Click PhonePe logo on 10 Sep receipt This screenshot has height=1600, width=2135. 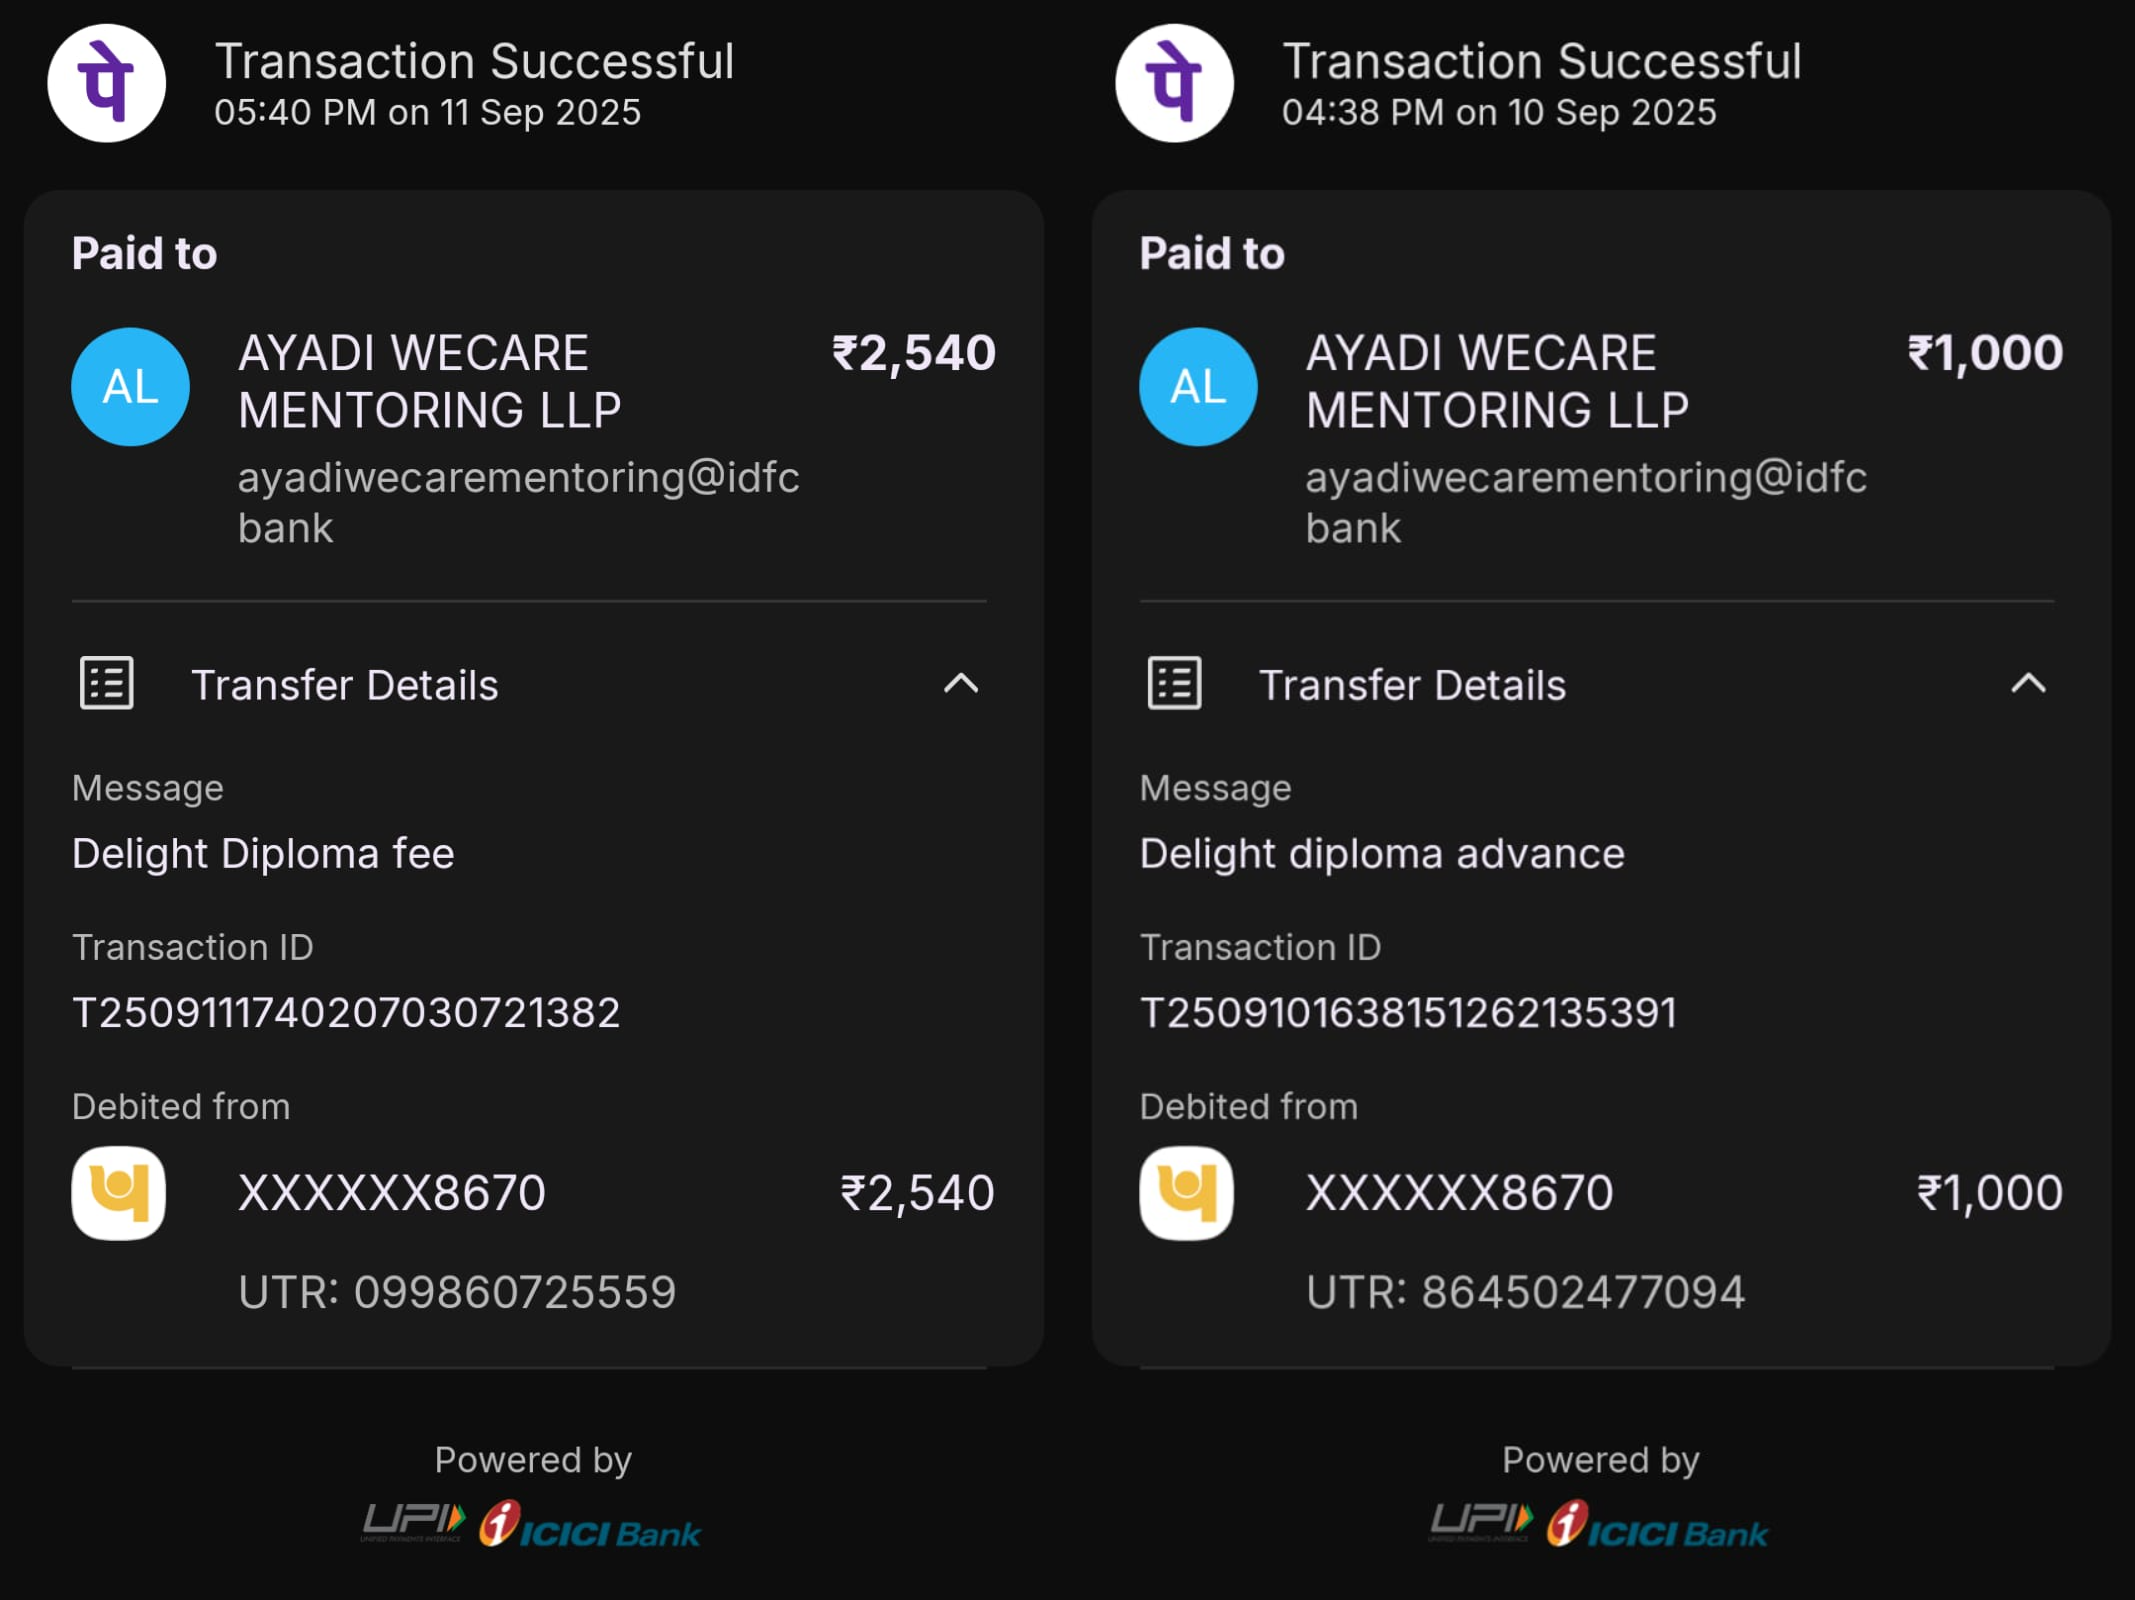click(x=1174, y=83)
